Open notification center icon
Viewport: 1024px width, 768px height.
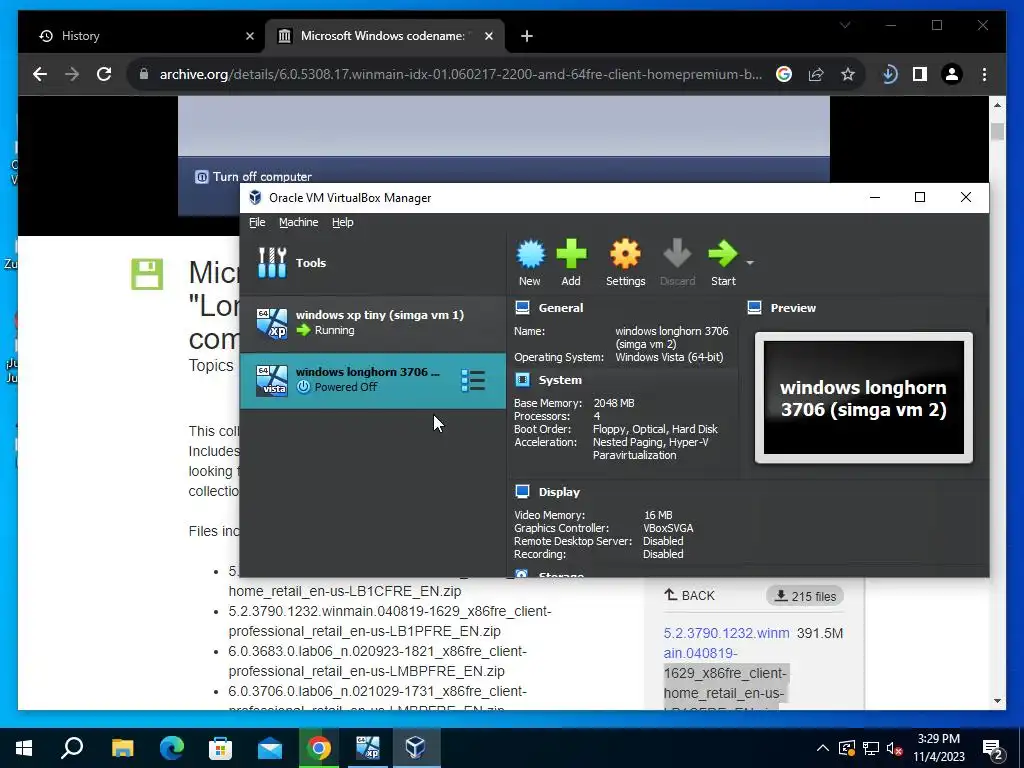coord(993,748)
